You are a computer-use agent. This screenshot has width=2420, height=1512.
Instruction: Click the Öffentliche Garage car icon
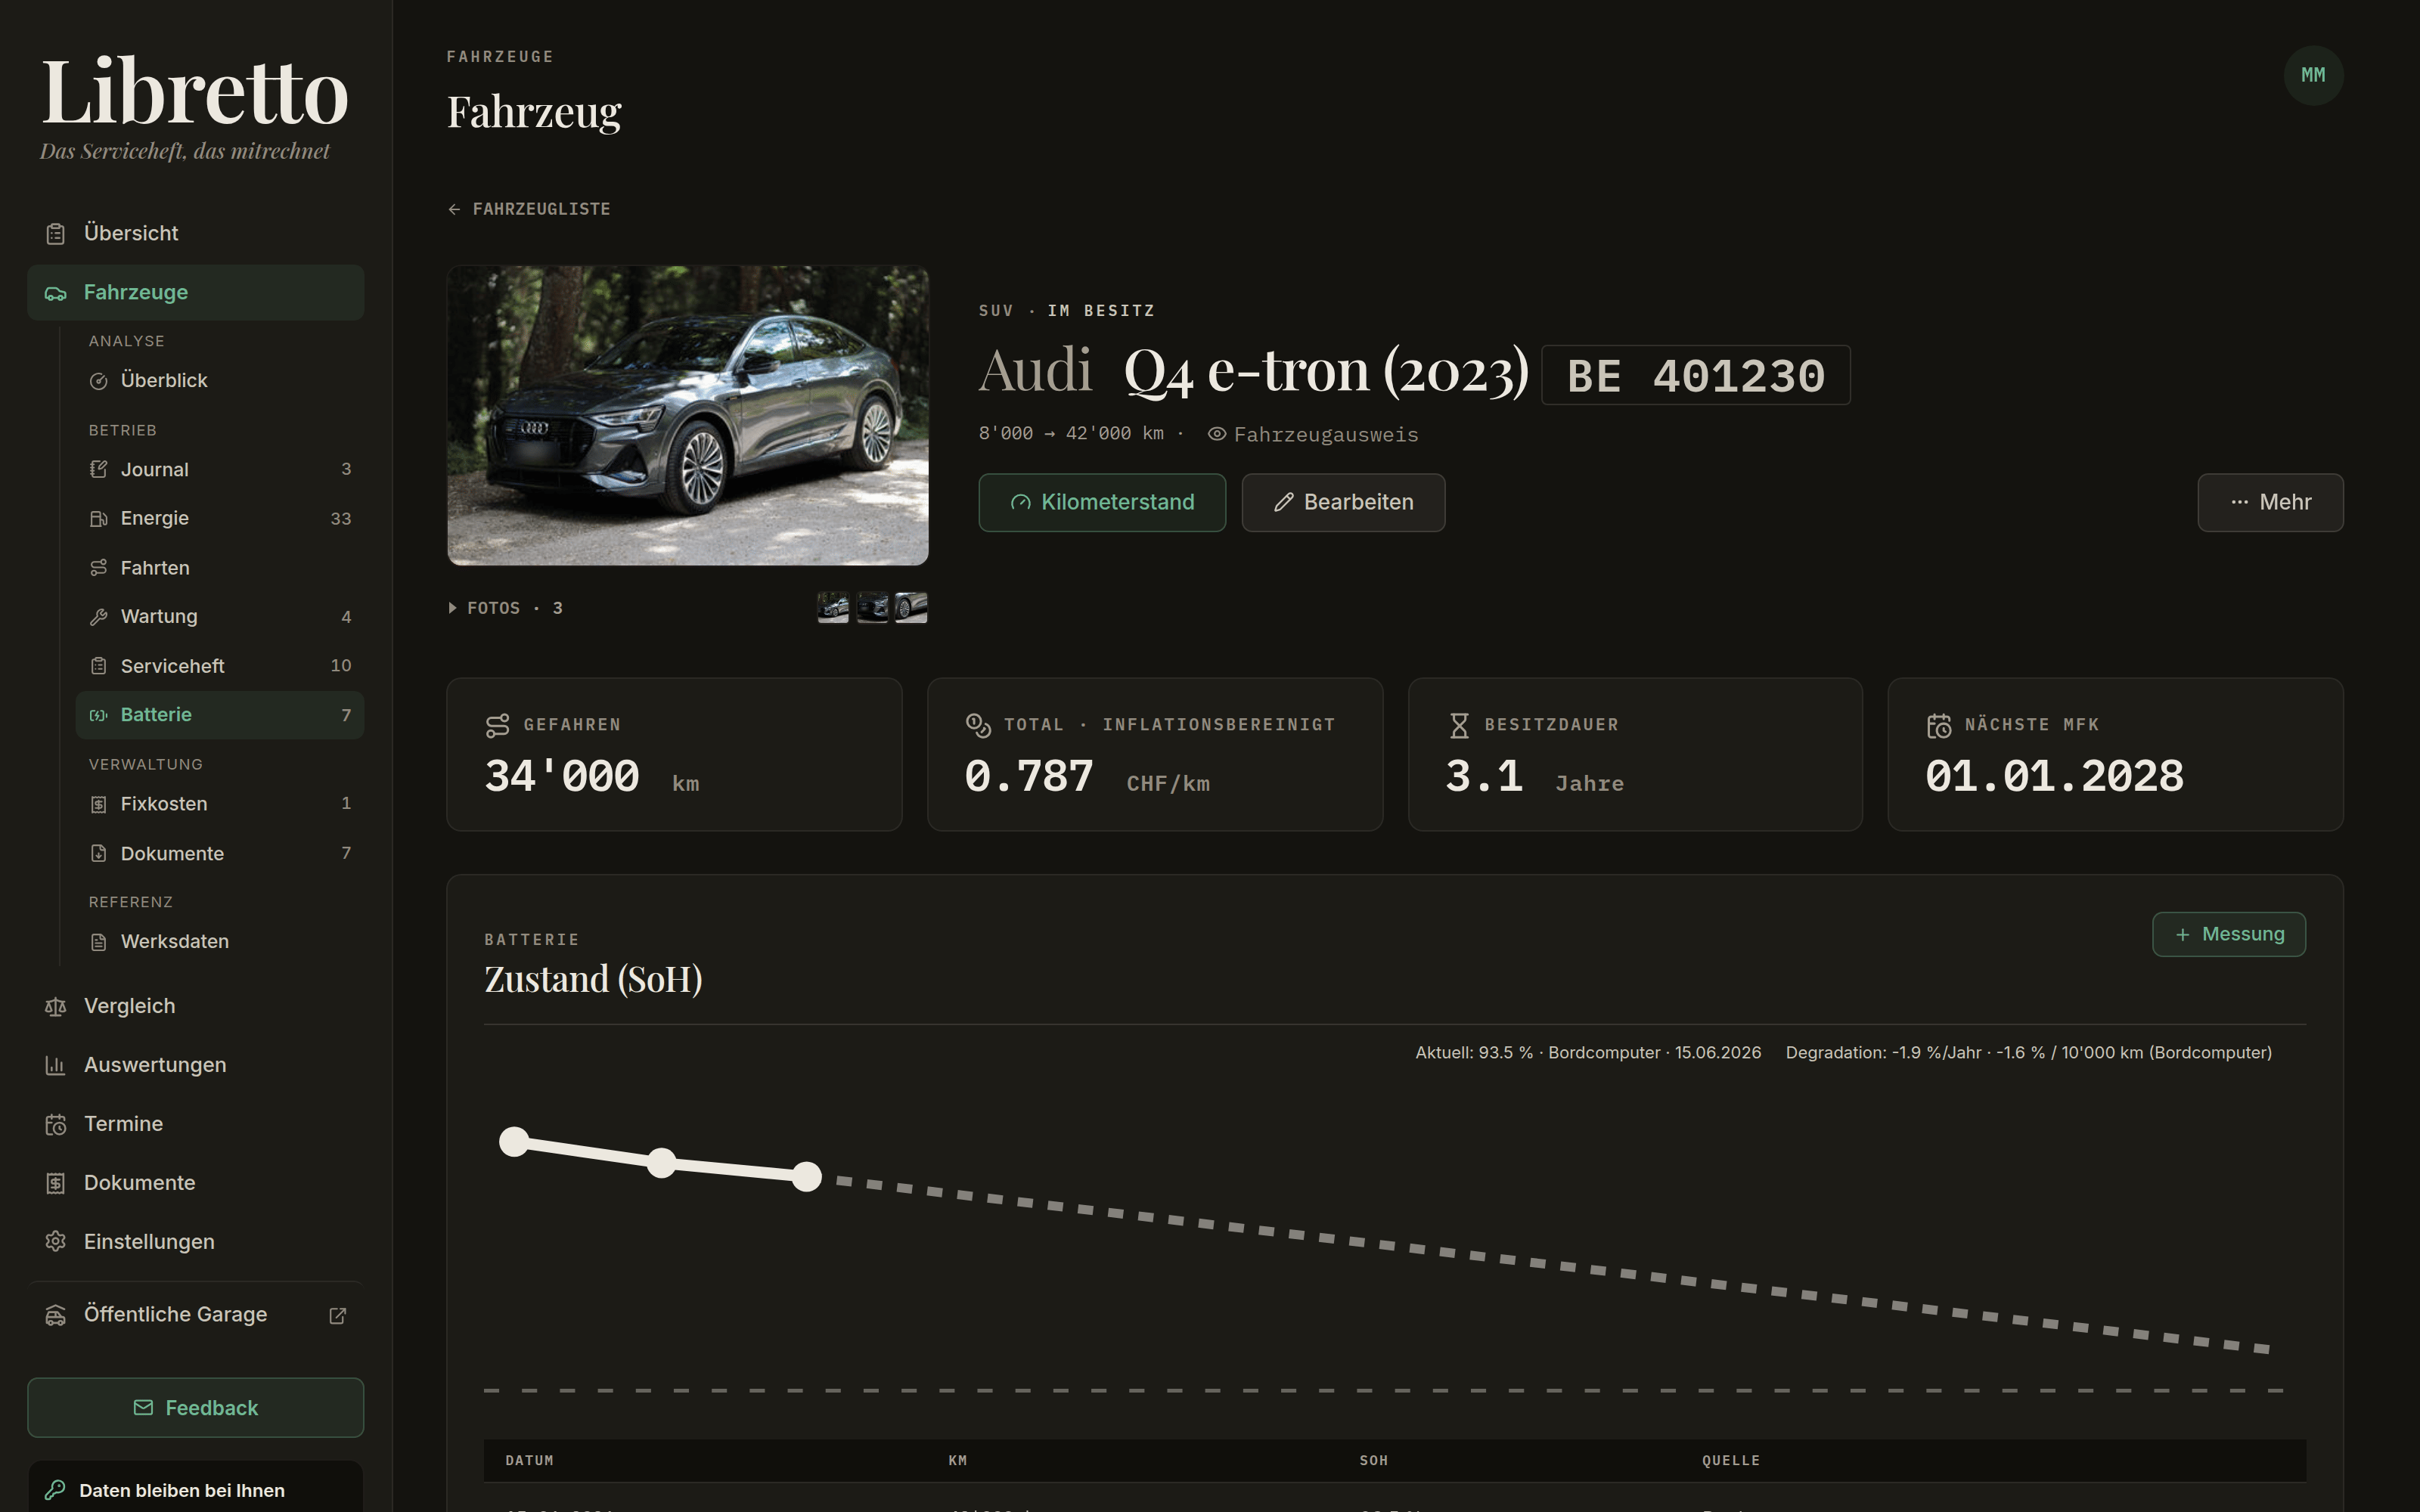56,1316
